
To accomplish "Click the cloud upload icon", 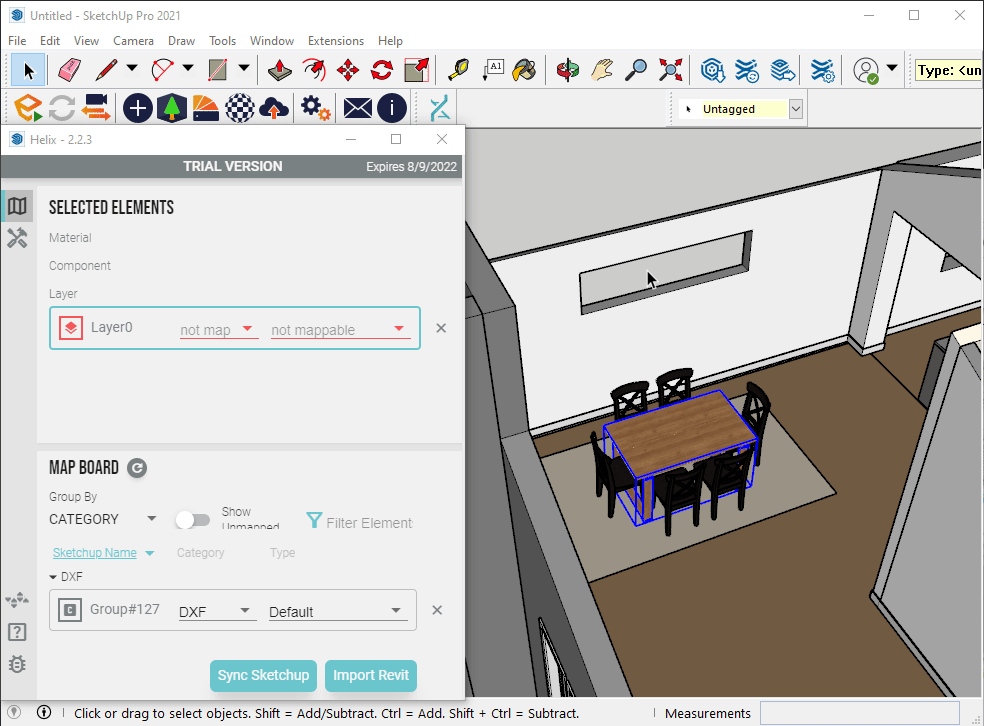I will pyautogui.click(x=274, y=108).
